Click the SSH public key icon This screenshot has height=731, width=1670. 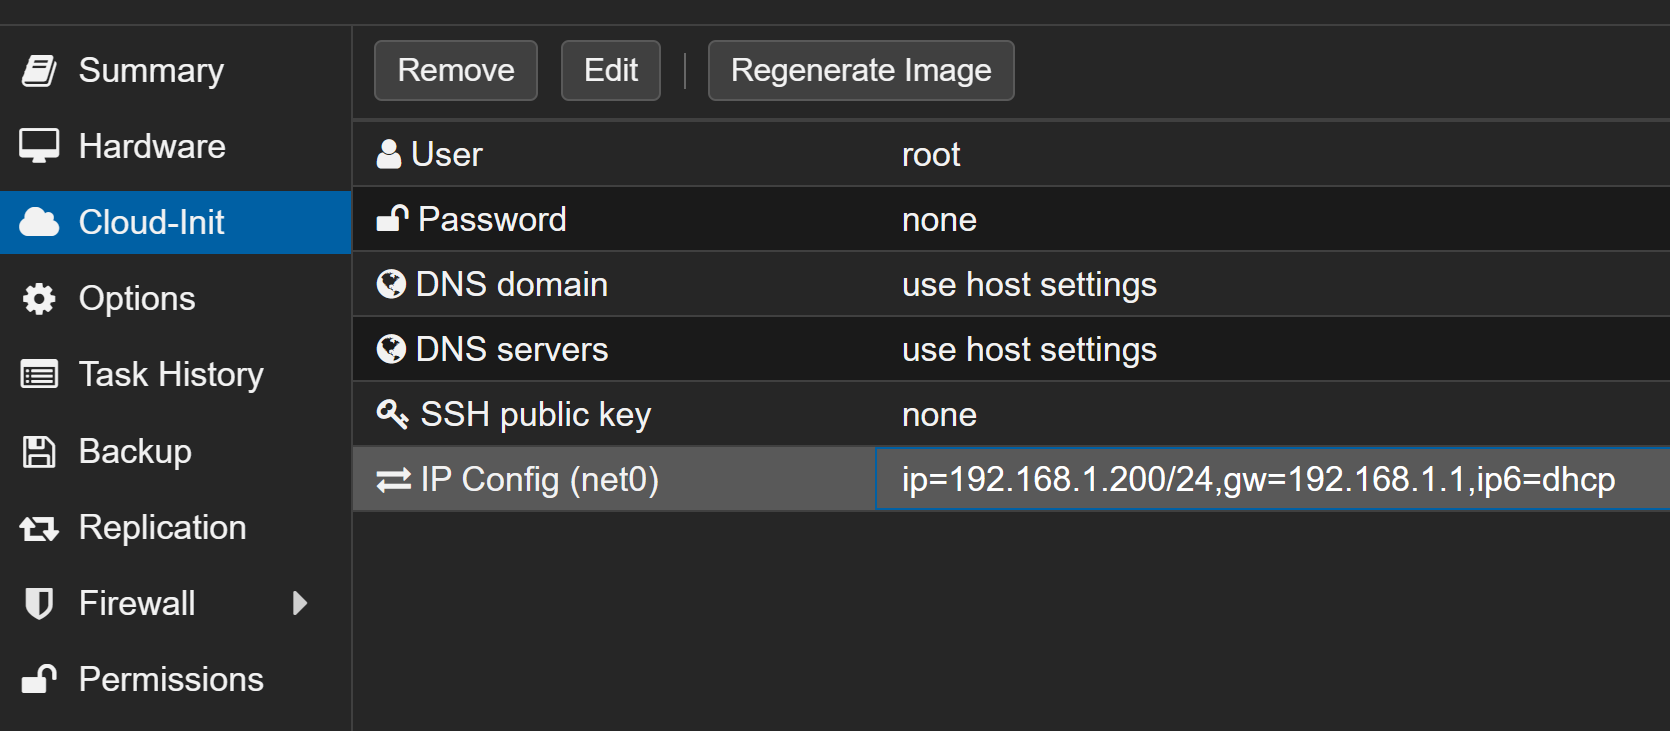coord(391,414)
